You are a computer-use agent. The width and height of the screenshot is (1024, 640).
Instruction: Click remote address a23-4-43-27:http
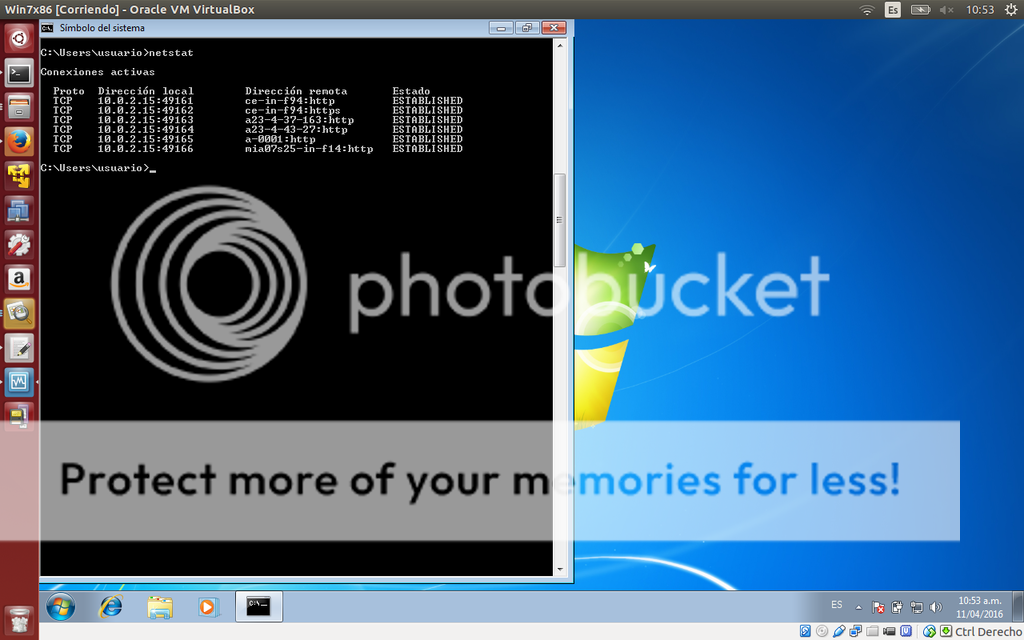296,129
